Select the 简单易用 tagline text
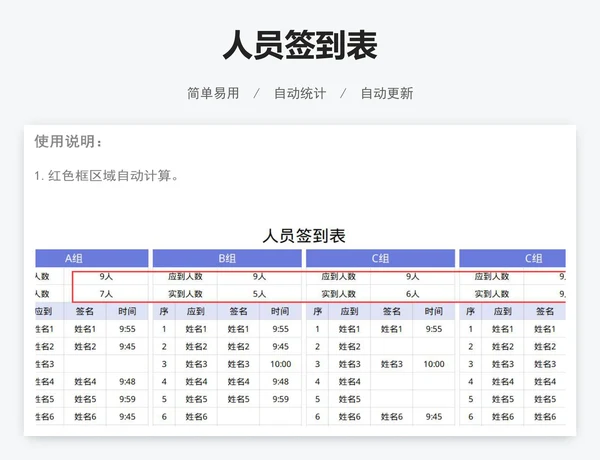600x460 pixels. tap(213, 93)
